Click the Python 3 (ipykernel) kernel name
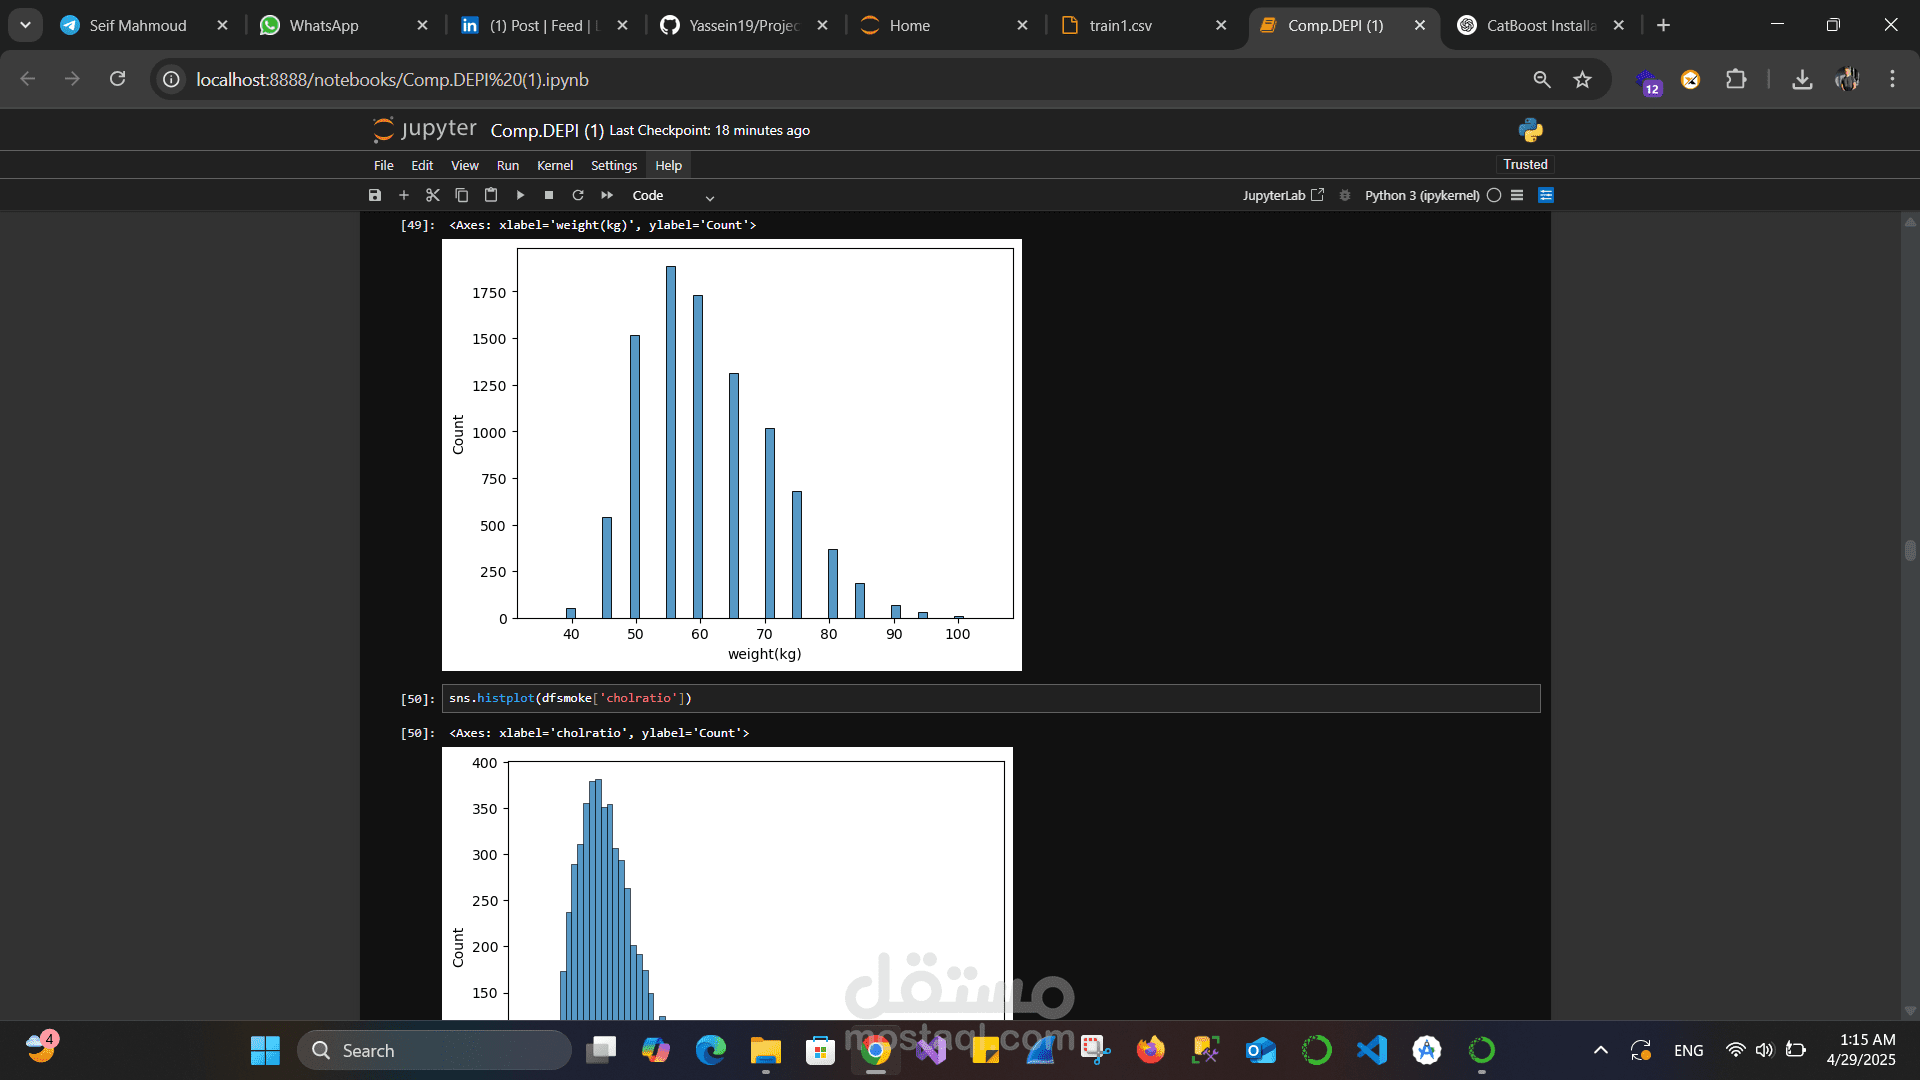Viewport: 1920px width, 1080px height. (x=1421, y=195)
